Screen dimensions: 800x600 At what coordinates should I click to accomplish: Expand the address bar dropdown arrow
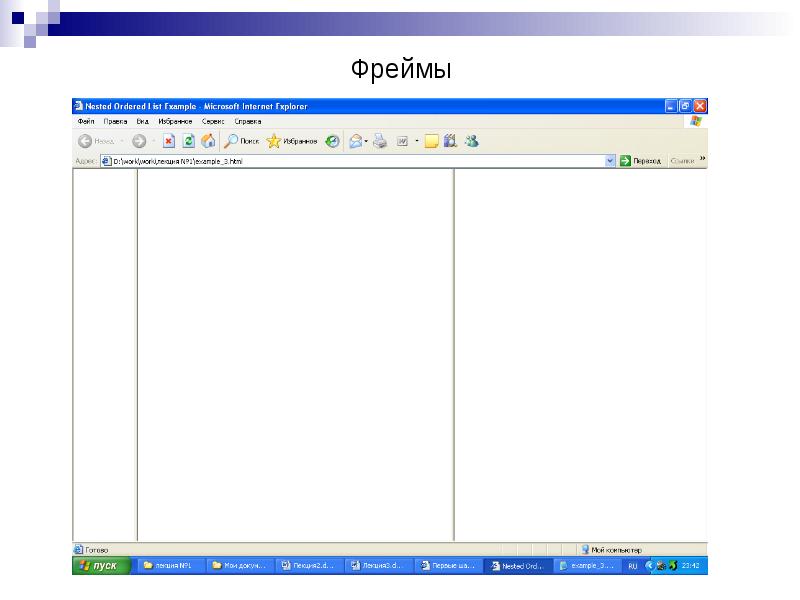click(610, 160)
